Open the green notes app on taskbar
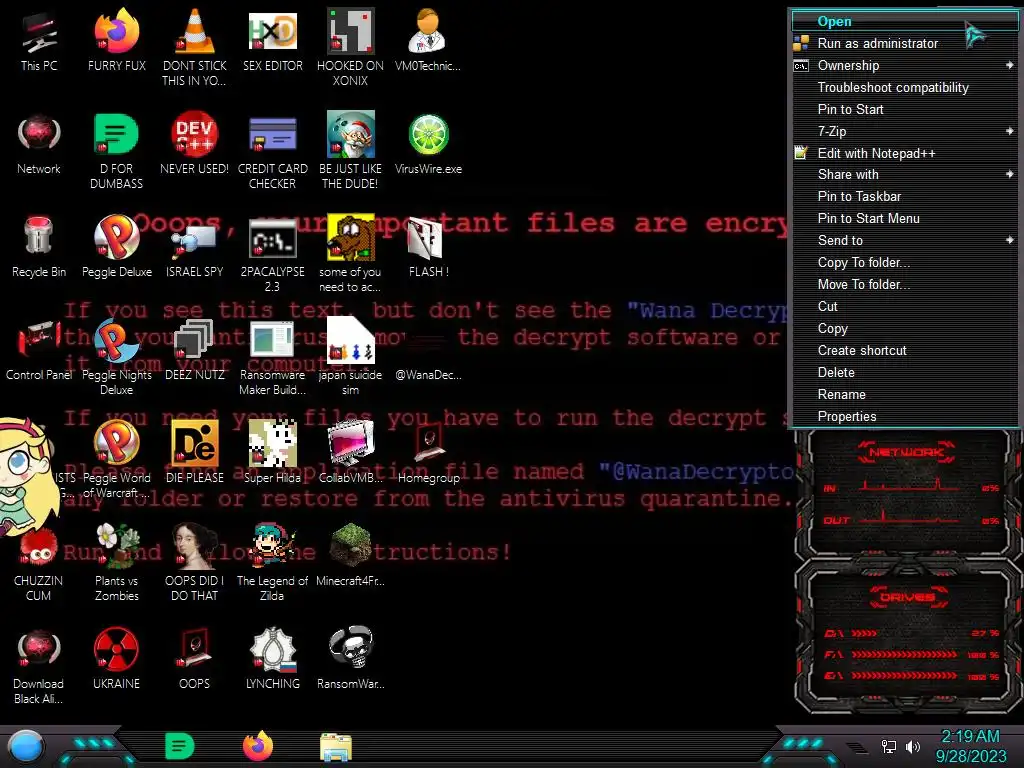Screen dimensions: 1024x768 [x=180, y=746]
